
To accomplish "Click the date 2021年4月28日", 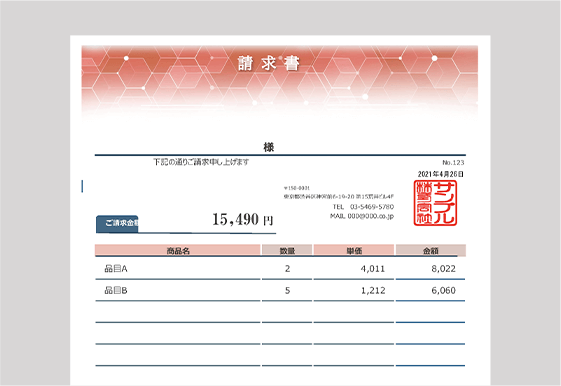I will [x=440, y=174].
